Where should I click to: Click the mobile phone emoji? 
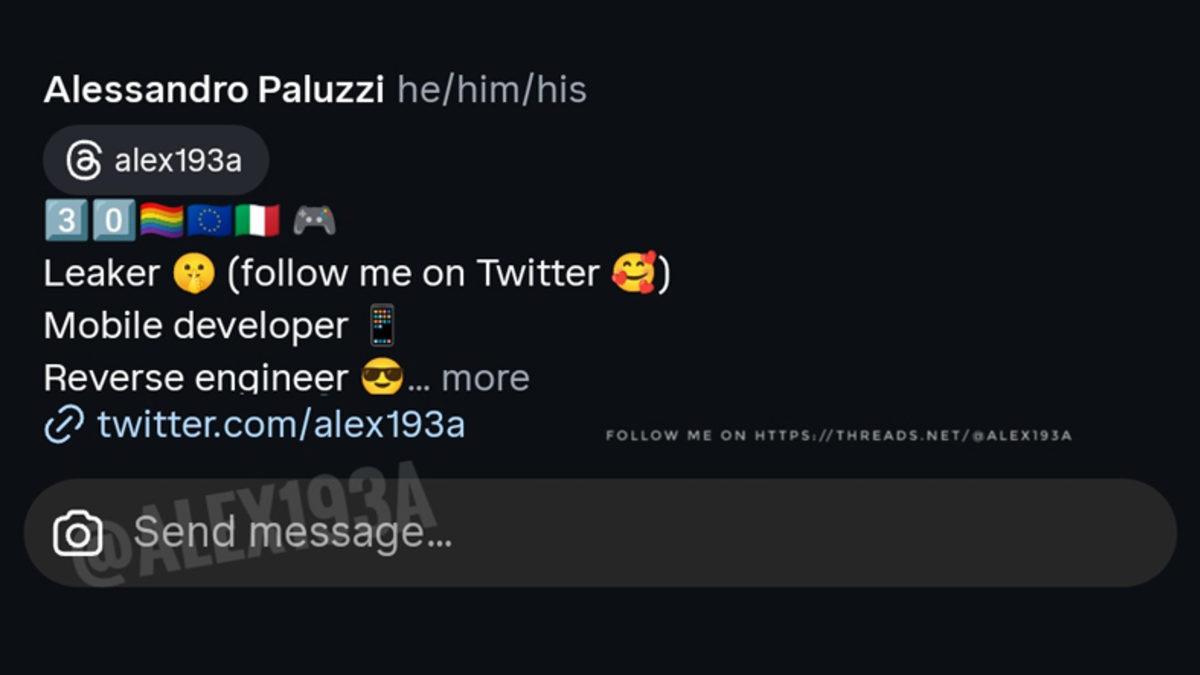[382, 326]
